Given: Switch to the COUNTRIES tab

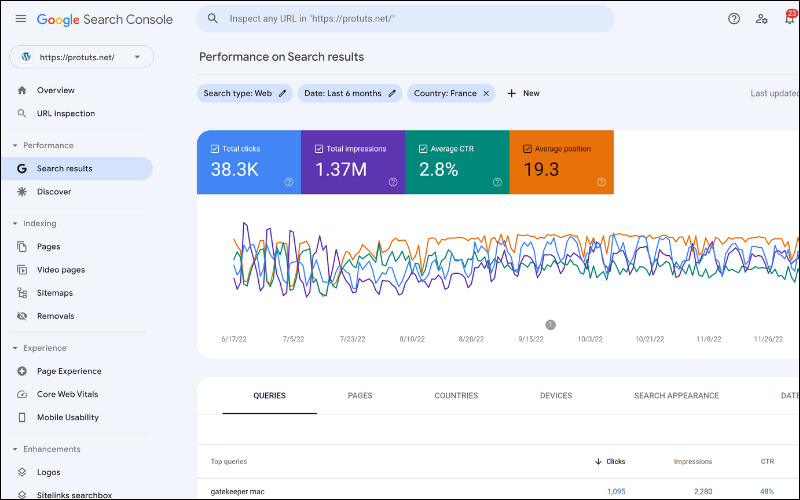Looking at the screenshot, I should [456, 395].
